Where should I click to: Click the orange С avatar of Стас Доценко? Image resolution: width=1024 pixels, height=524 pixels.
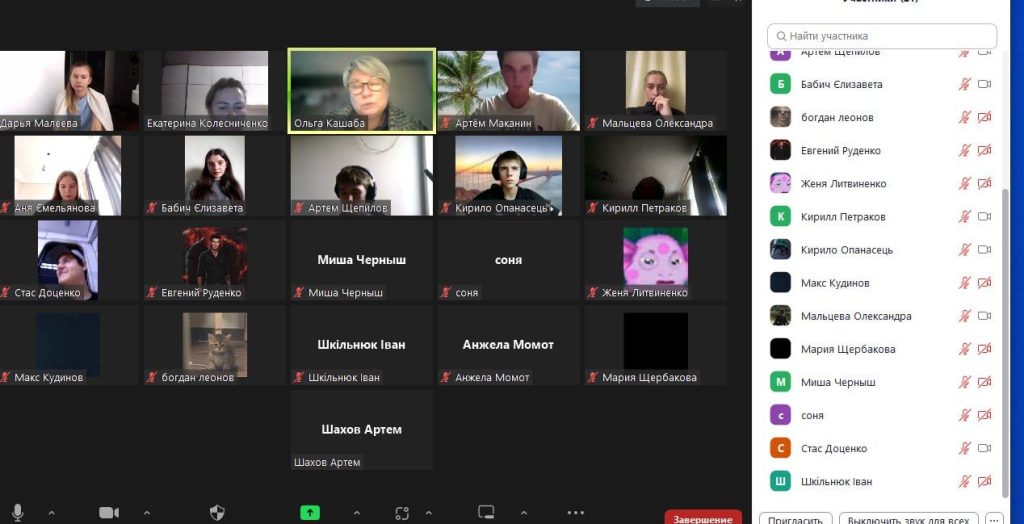(x=780, y=448)
